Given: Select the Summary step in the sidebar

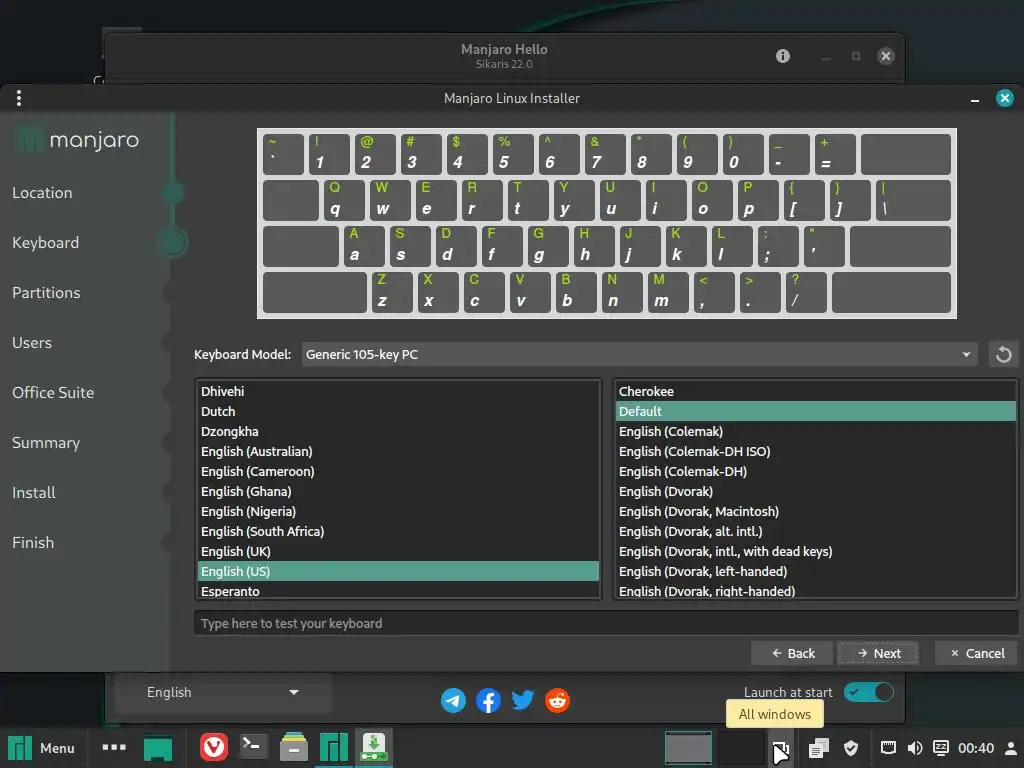Looking at the screenshot, I should click(x=46, y=443).
